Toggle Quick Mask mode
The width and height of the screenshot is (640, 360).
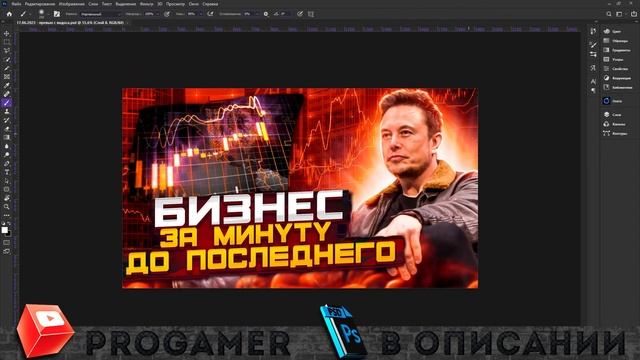pos(7,242)
